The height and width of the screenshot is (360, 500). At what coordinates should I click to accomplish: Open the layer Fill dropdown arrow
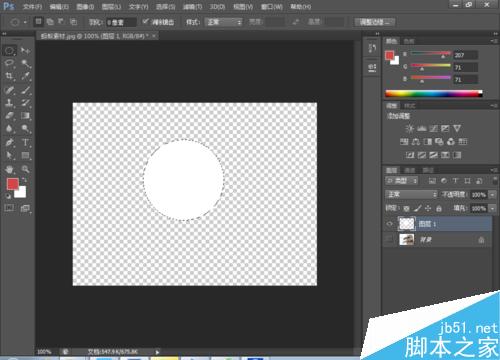[x=492, y=208]
